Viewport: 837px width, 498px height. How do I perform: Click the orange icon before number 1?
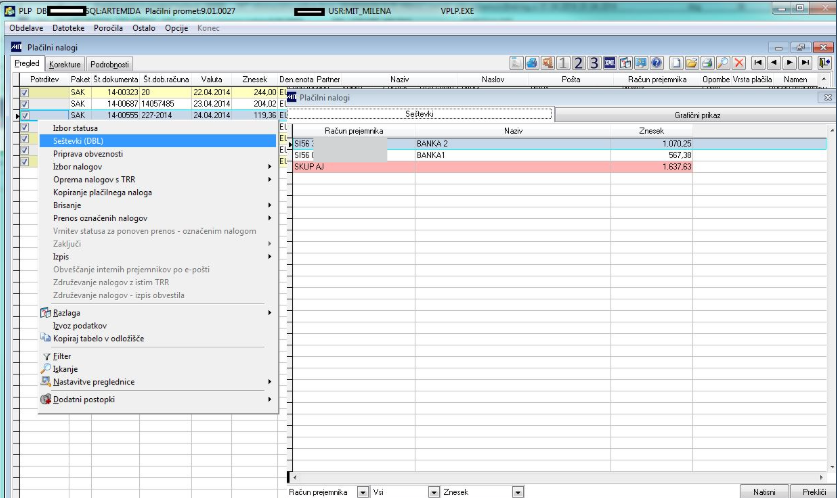547,63
